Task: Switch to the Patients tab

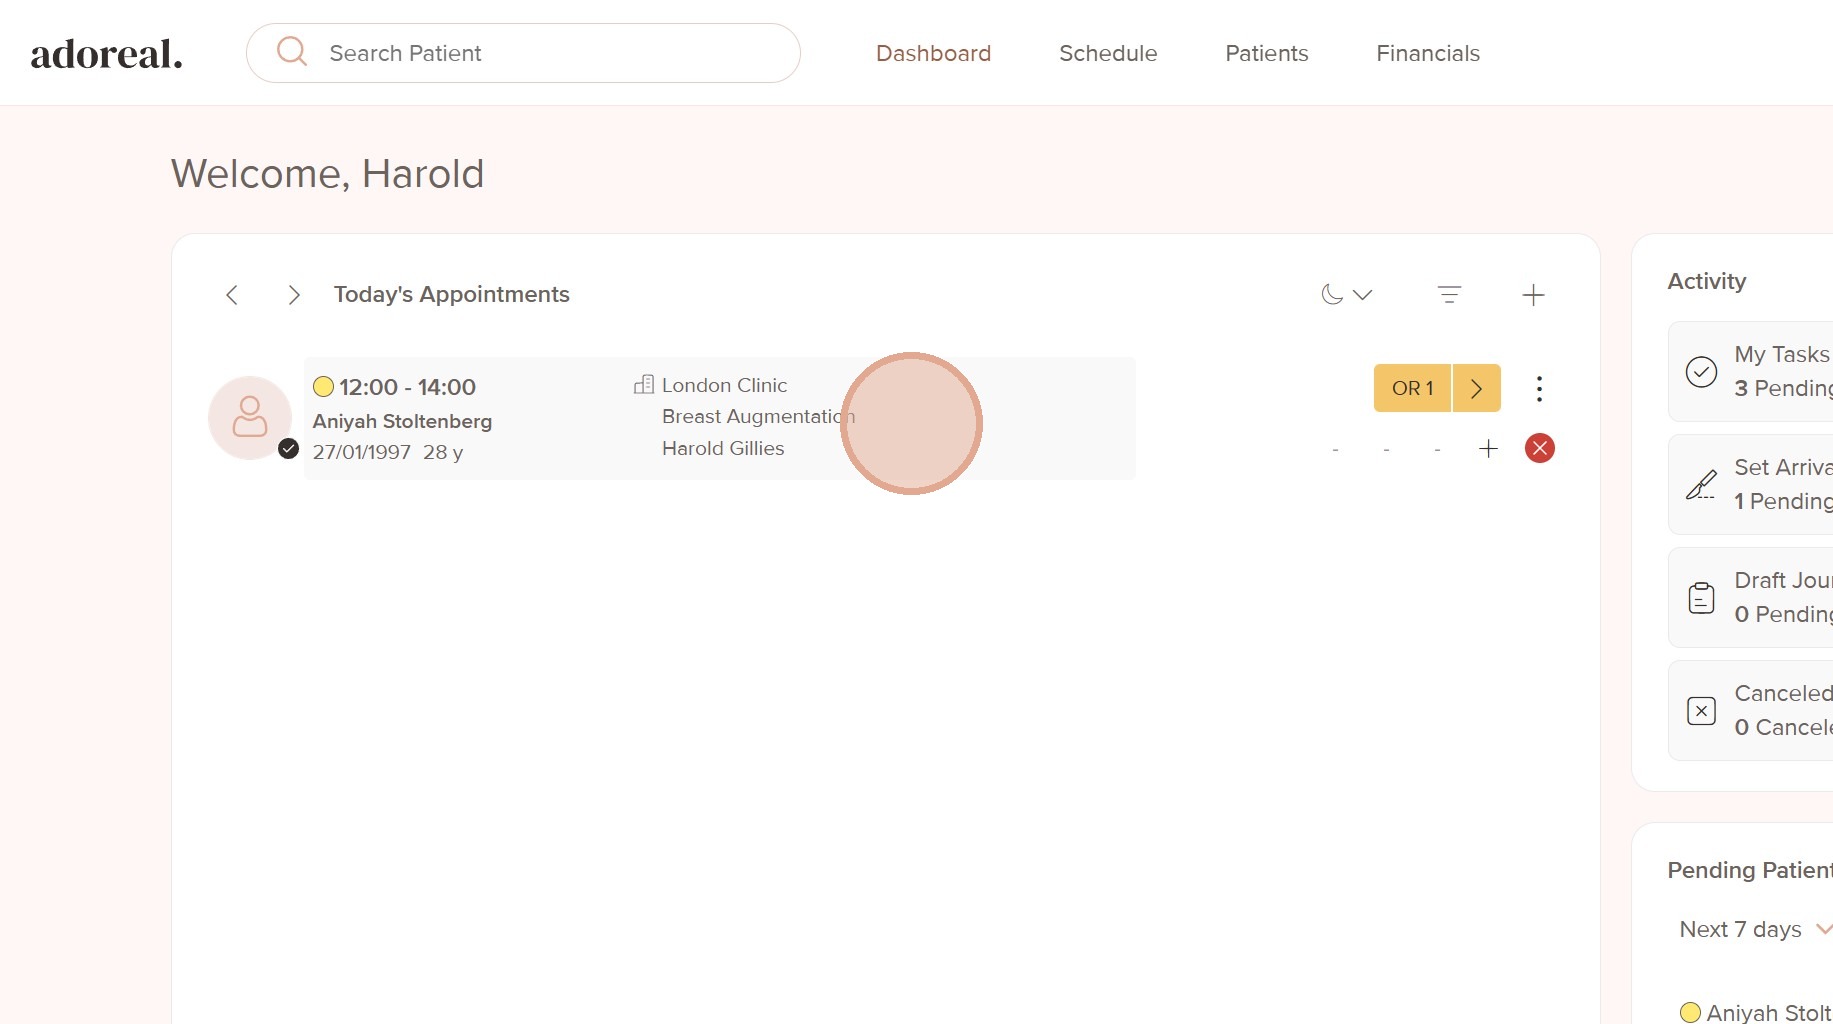Action: (1266, 53)
